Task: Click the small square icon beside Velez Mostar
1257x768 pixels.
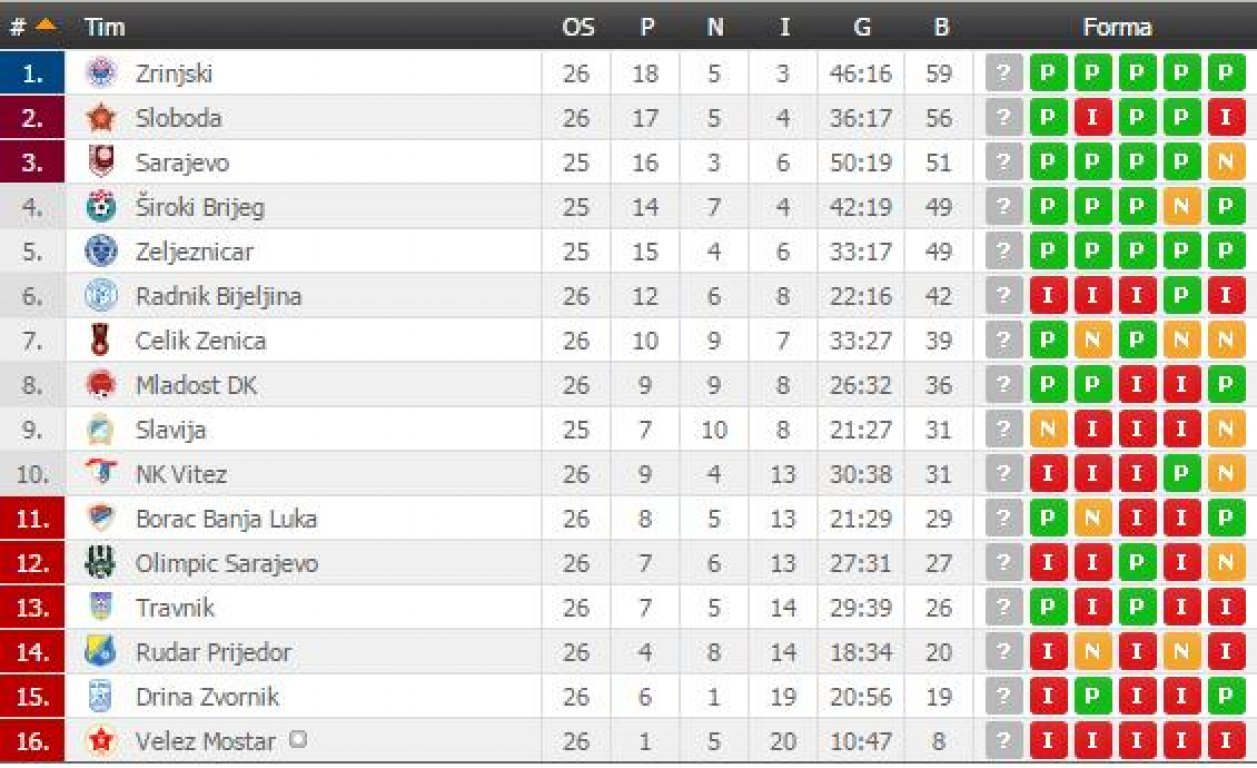Action: (297, 739)
